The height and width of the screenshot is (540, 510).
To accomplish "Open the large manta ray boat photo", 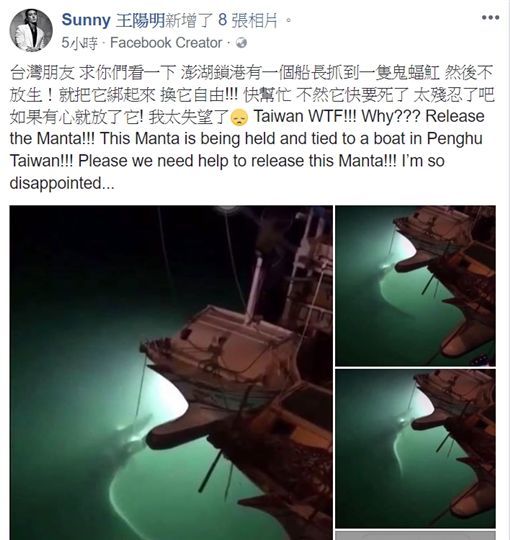I will (171, 373).
